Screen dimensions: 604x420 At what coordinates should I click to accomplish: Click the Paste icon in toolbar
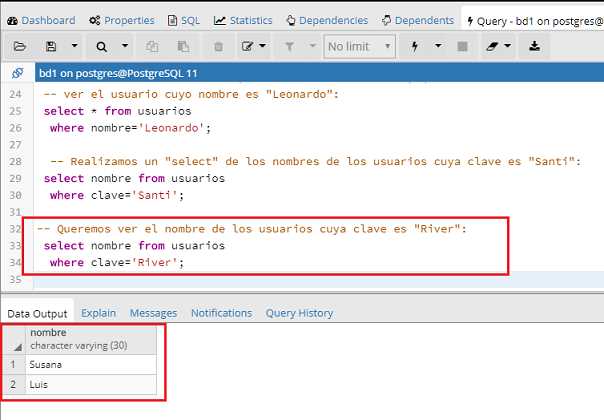183,47
